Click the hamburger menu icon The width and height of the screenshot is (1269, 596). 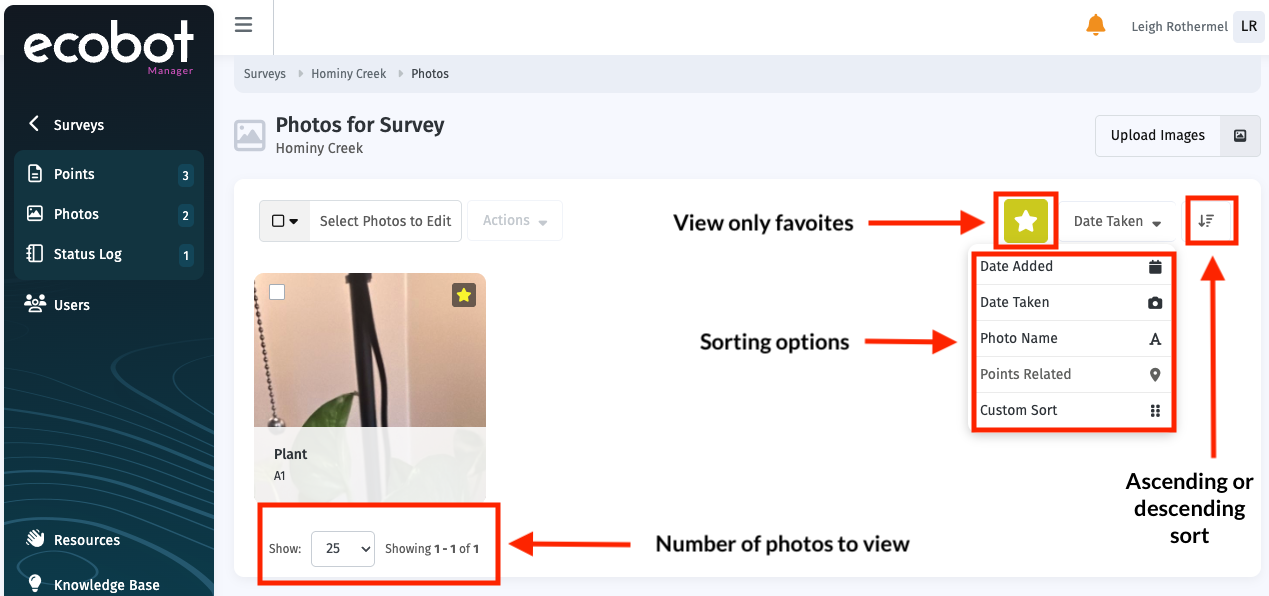click(243, 25)
